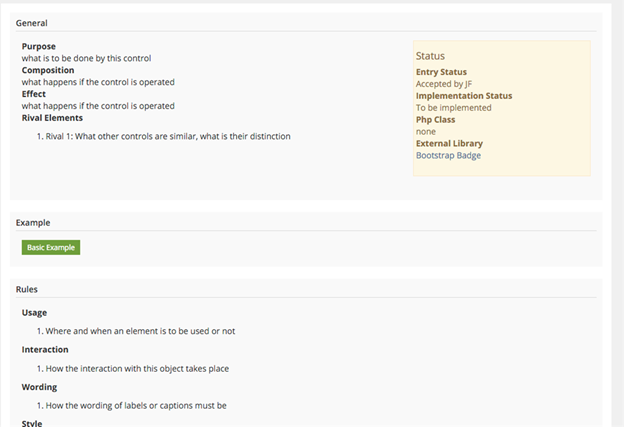Click the green Basic Example button
The height and width of the screenshot is (427, 624).
[x=50, y=247]
